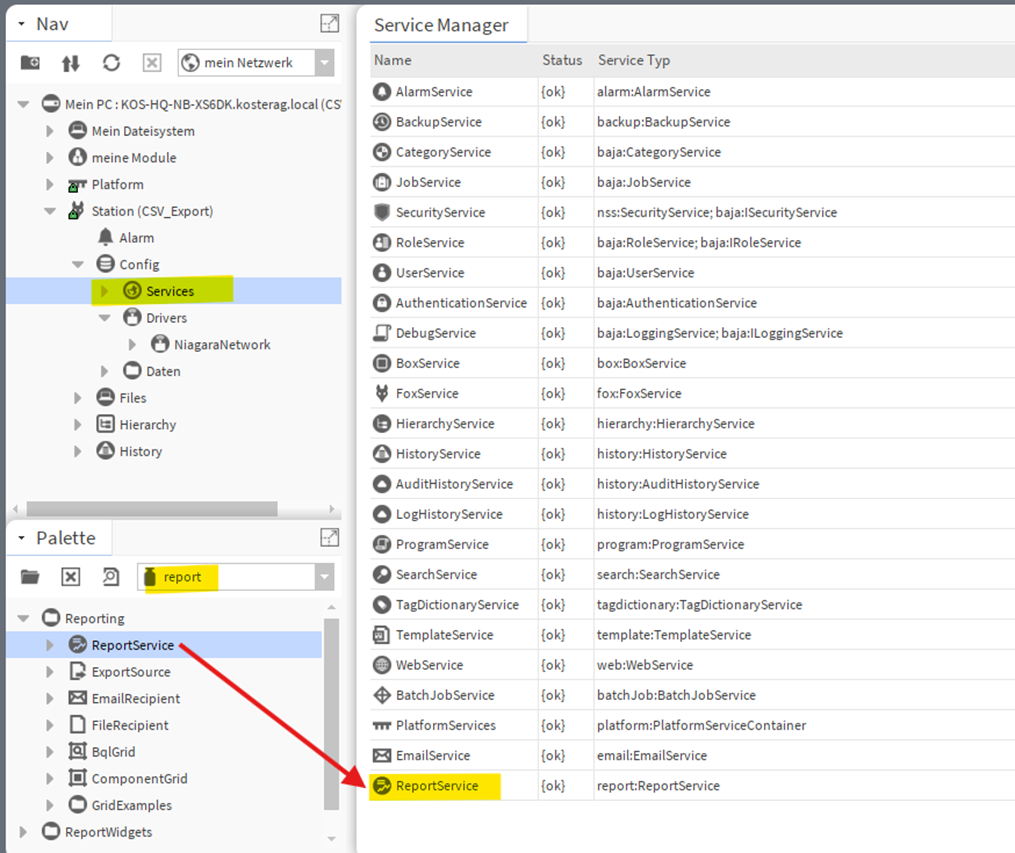1015x853 pixels.
Task: Click the BatchJobService icon
Action: tap(382, 695)
